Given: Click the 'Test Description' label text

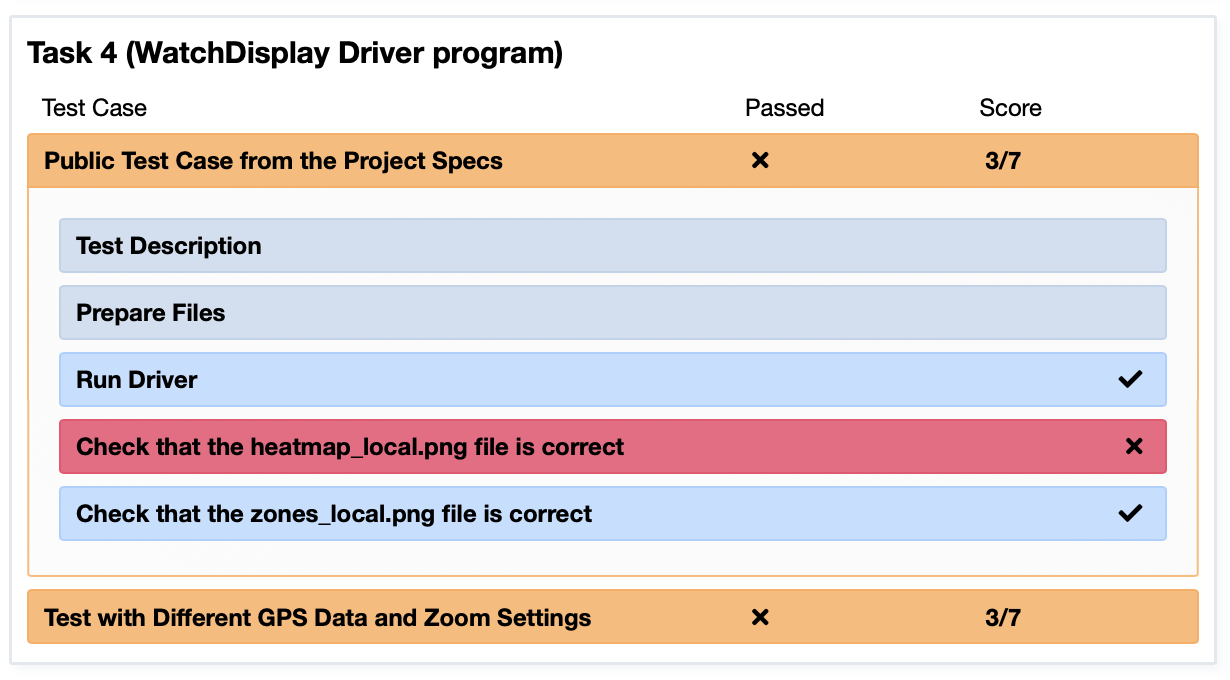Looking at the screenshot, I should 169,246.
